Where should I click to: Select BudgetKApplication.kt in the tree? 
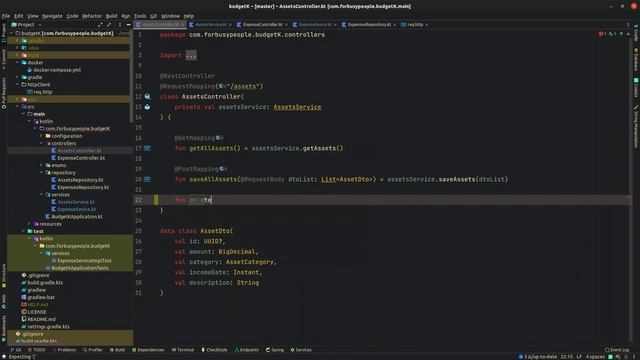(77, 217)
